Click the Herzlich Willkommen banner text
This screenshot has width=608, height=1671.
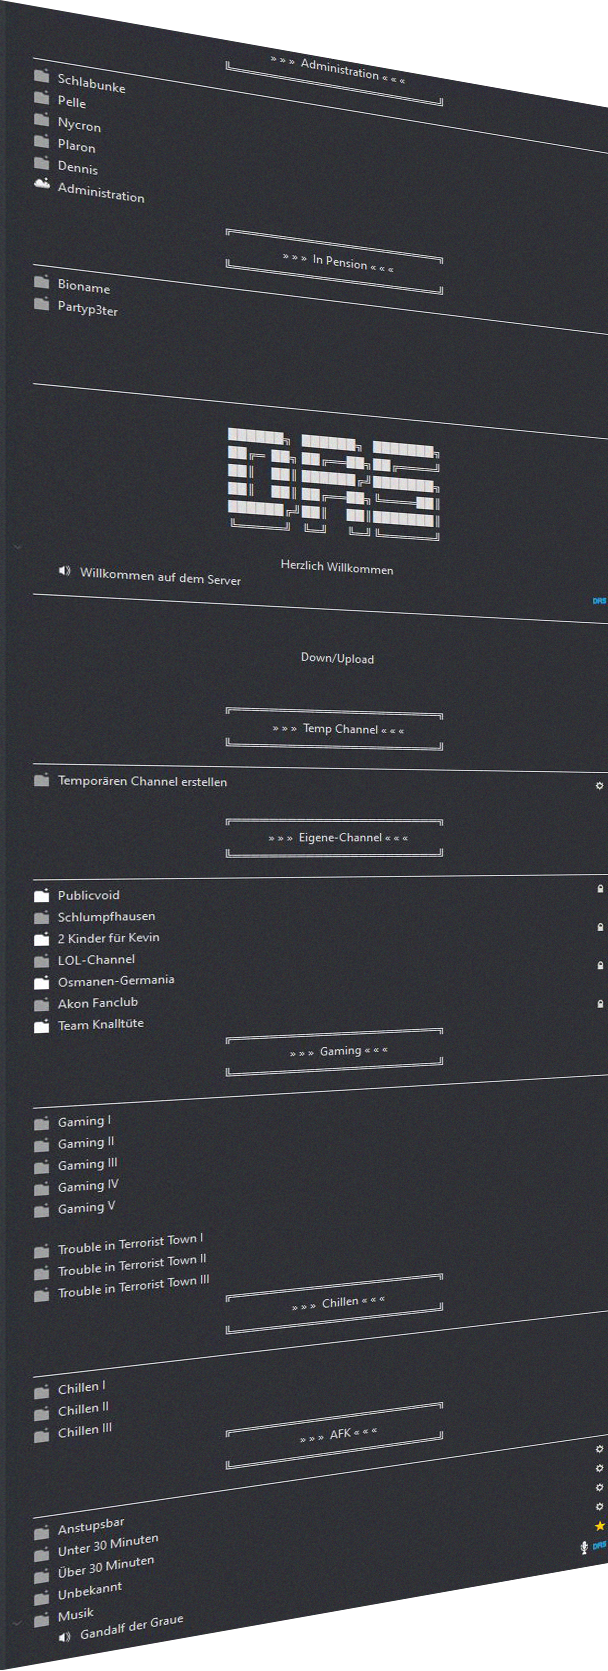(x=336, y=568)
